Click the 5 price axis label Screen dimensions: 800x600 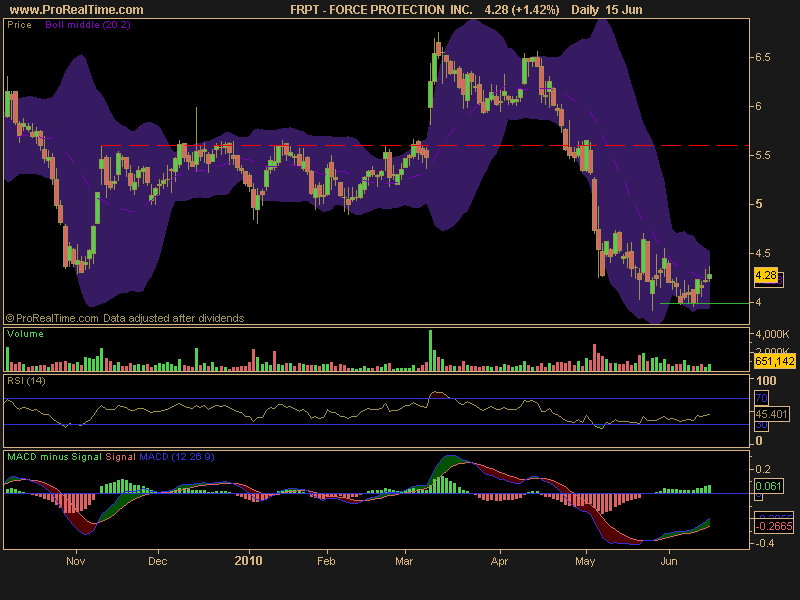pos(759,204)
